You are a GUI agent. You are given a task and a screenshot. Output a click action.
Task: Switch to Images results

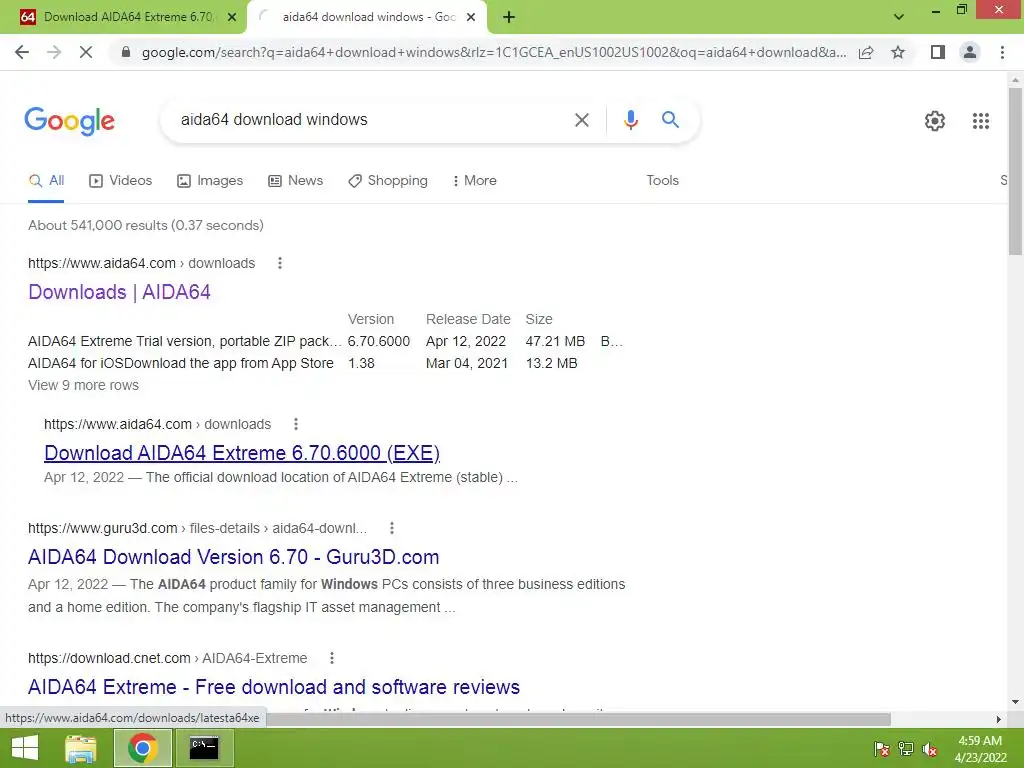pos(210,181)
